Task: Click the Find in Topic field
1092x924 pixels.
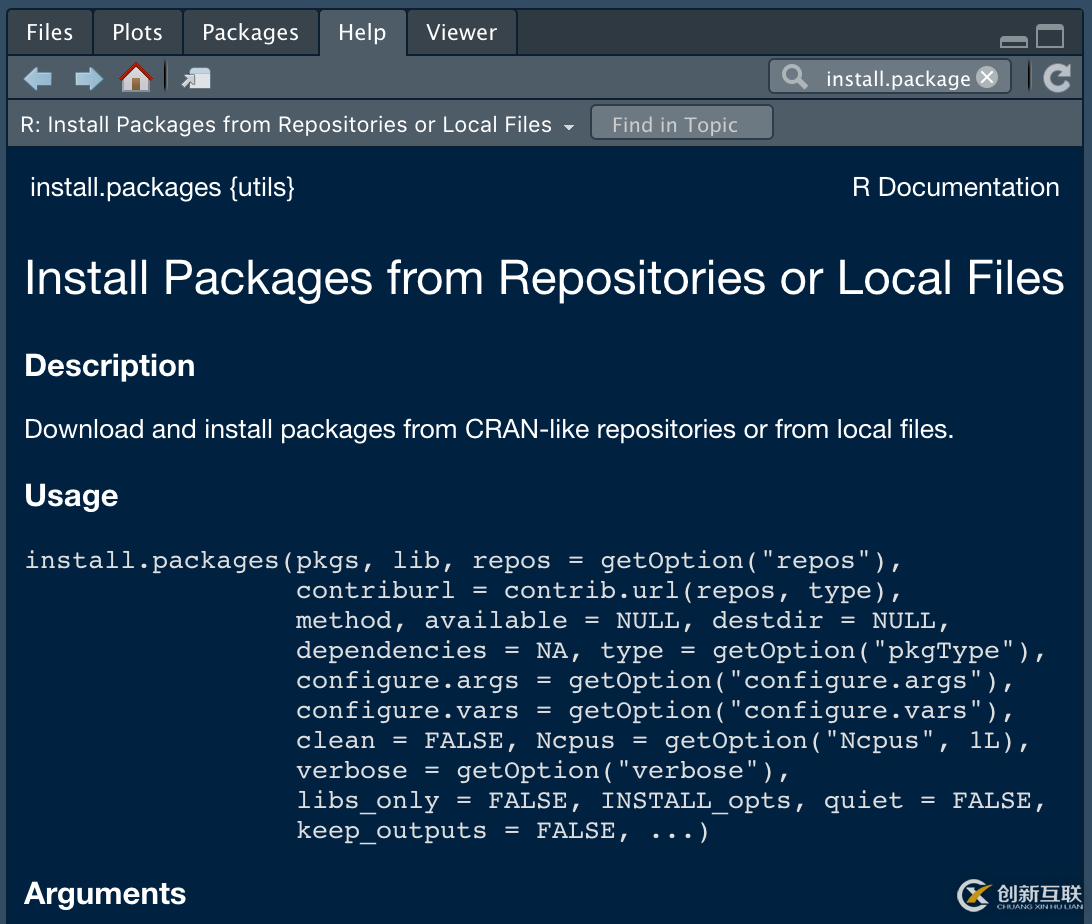Action: (681, 124)
